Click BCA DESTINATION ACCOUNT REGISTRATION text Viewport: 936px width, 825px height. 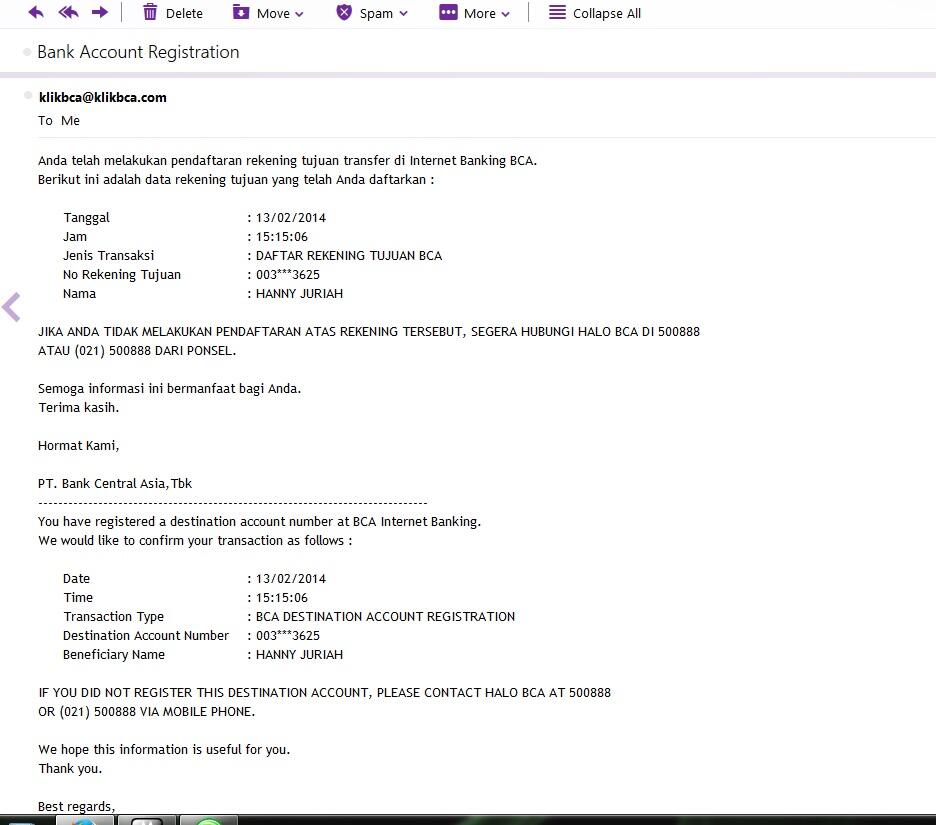[385, 617]
